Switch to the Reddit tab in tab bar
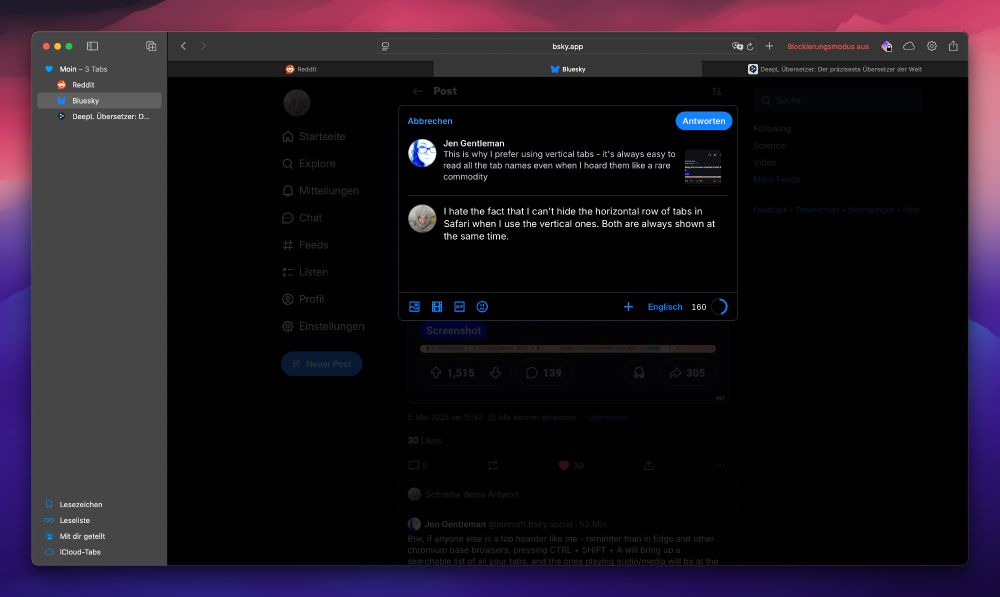 [300, 69]
